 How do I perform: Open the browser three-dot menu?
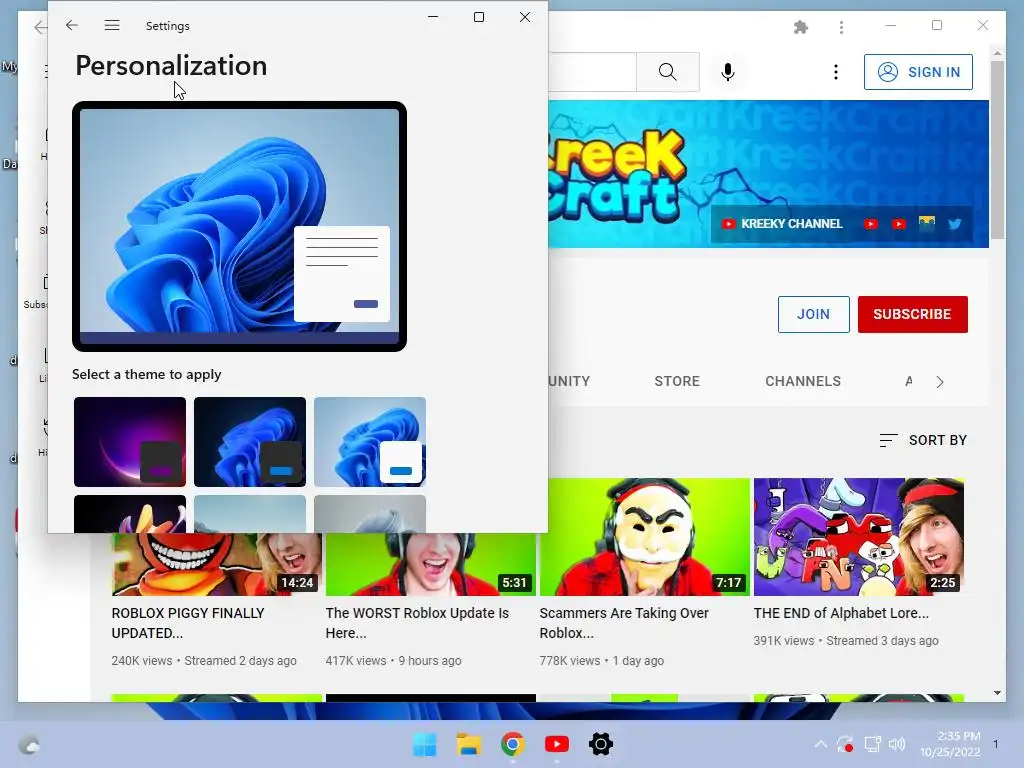(x=841, y=27)
